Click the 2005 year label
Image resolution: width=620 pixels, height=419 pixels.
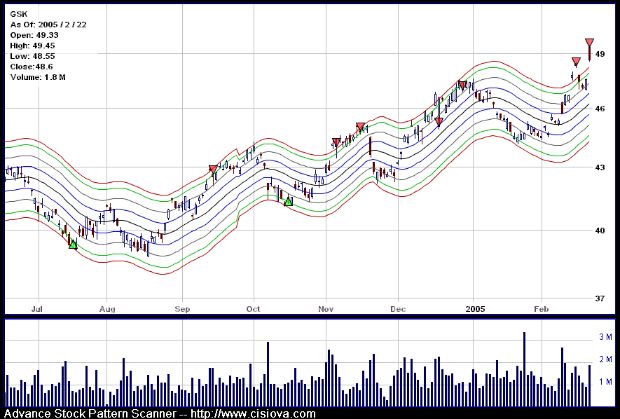475,309
